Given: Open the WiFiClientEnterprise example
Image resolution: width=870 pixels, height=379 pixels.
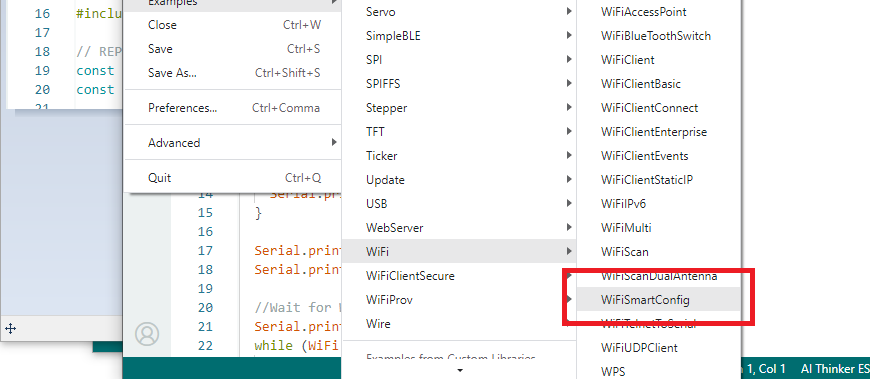Looking at the screenshot, I should (x=659, y=132).
